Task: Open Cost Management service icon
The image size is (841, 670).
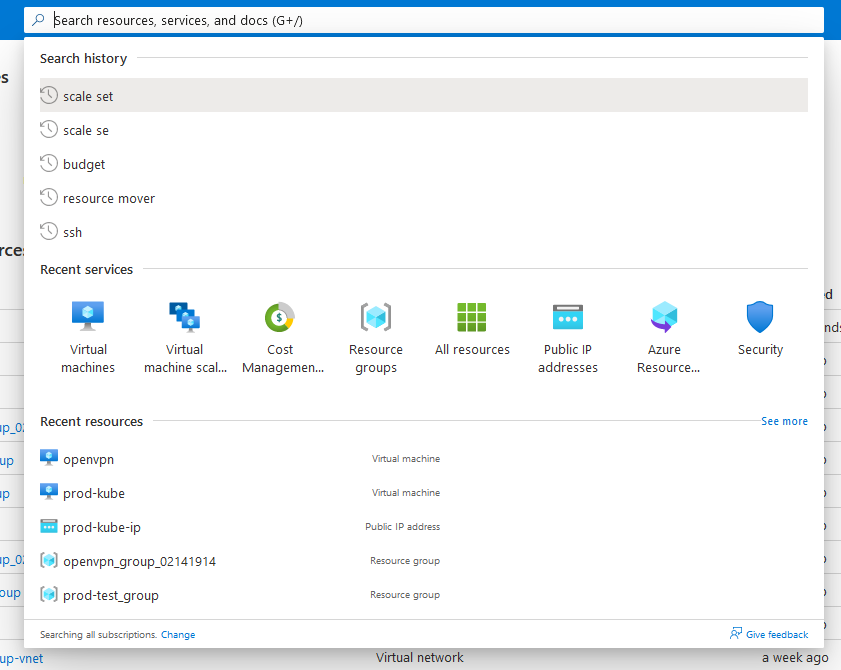Action: point(280,316)
